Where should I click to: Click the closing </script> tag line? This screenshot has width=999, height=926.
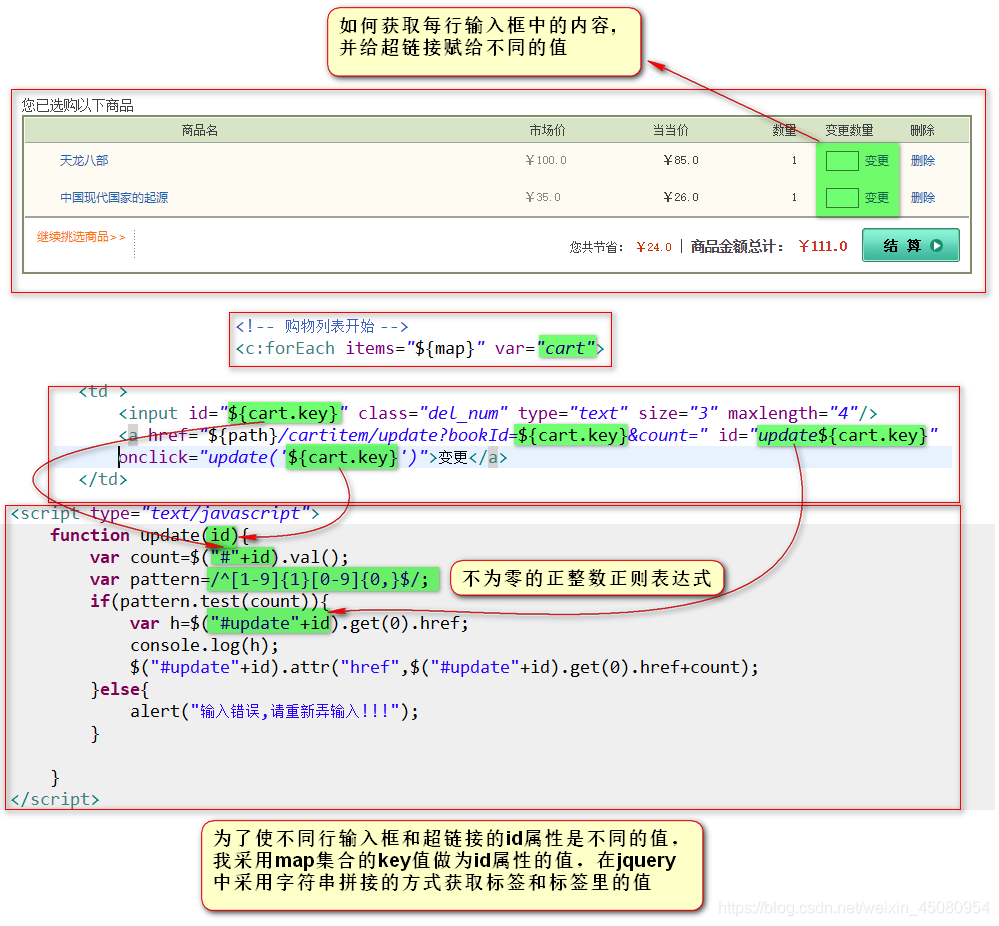pos(55,799)
